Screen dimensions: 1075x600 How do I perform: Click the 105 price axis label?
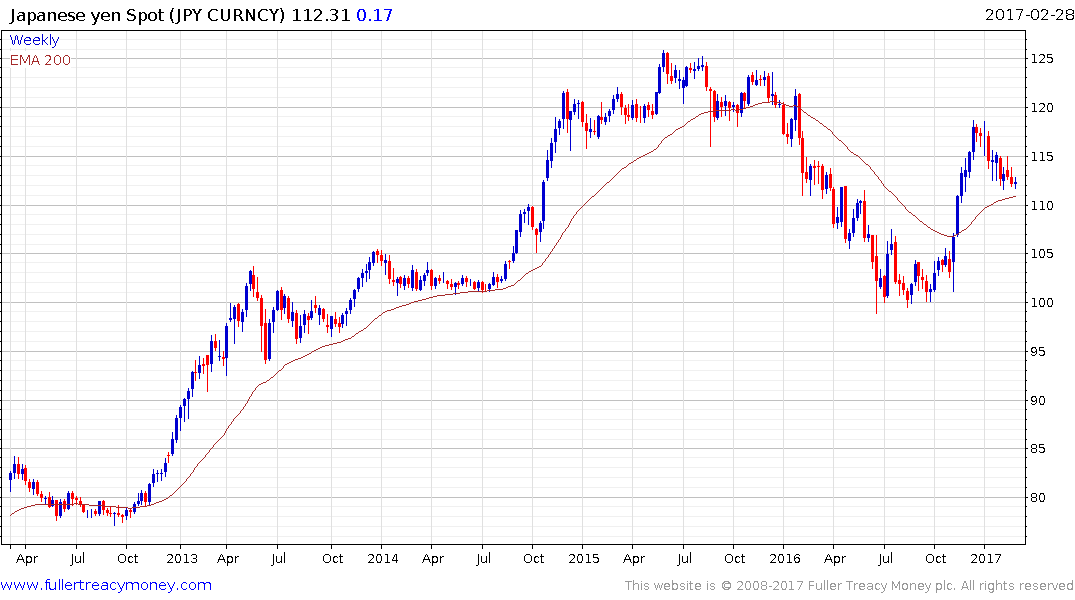(1042, 254)
